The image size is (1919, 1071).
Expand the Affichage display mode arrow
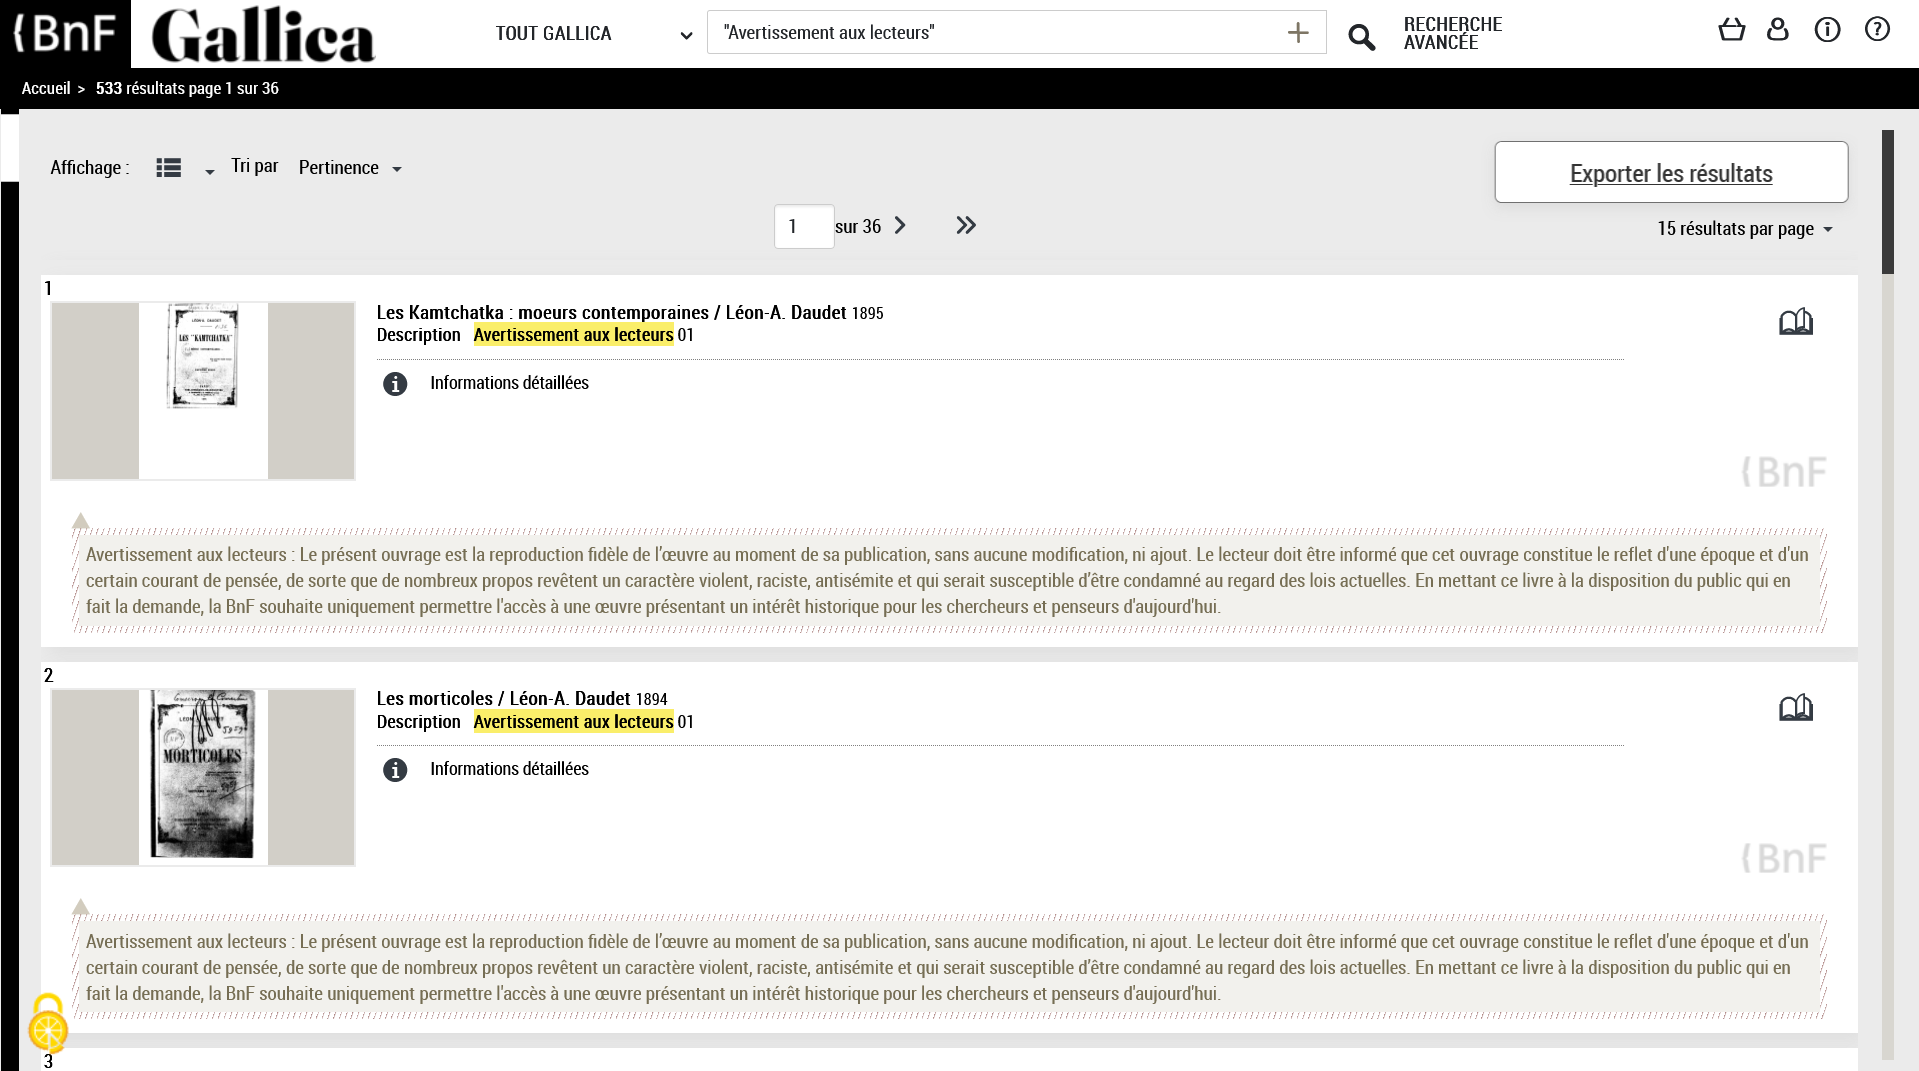click(209, 172)
